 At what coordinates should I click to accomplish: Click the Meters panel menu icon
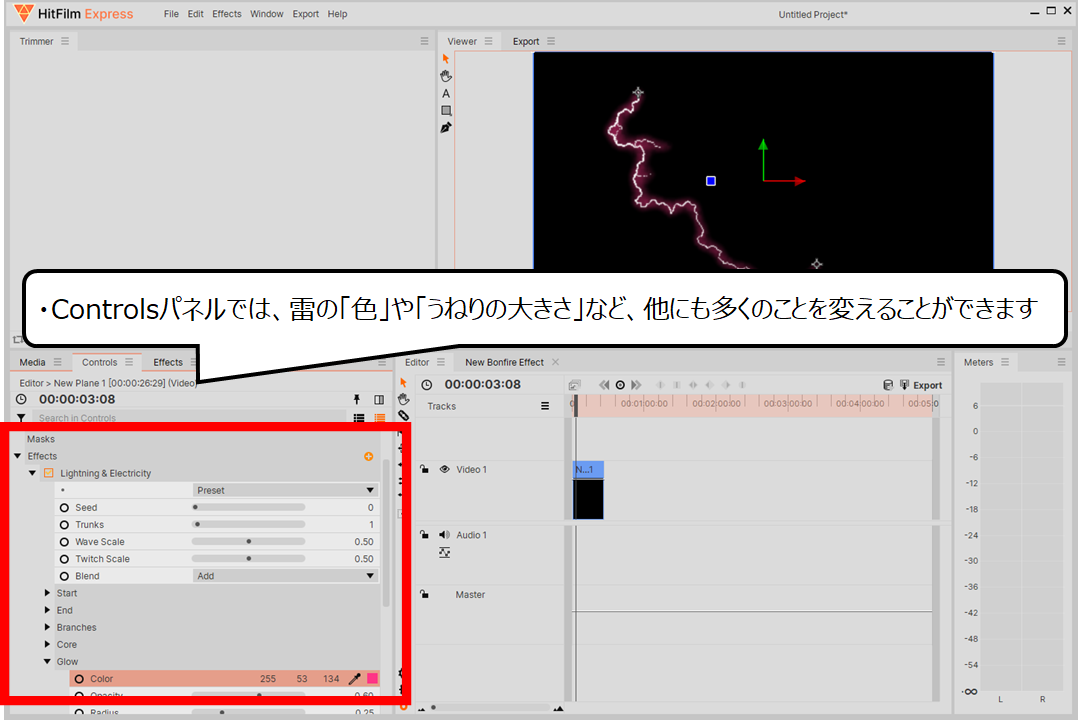pyautogui.click(x=1005, y=362)
